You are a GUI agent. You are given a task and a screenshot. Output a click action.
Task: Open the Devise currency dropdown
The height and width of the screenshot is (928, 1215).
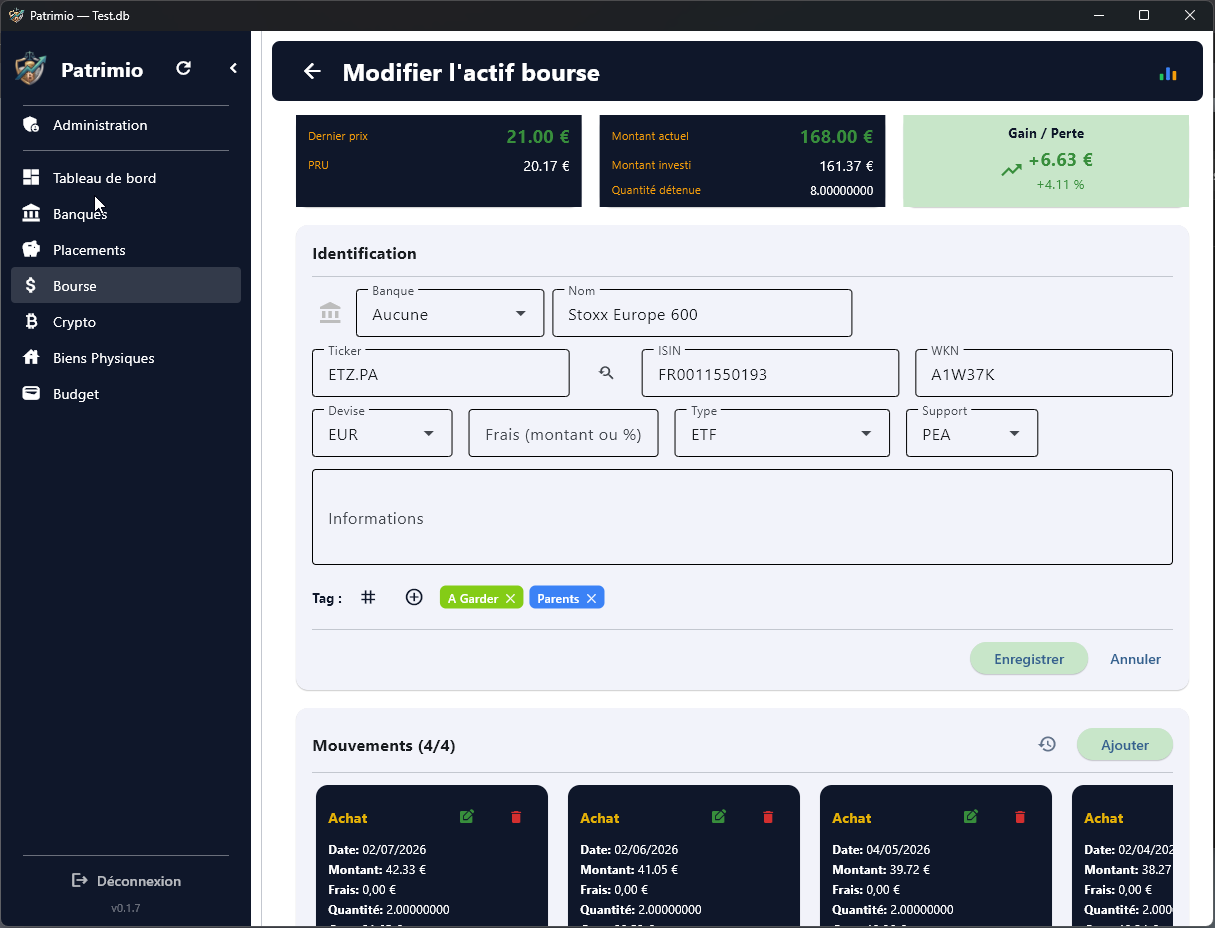coord(382,433)
